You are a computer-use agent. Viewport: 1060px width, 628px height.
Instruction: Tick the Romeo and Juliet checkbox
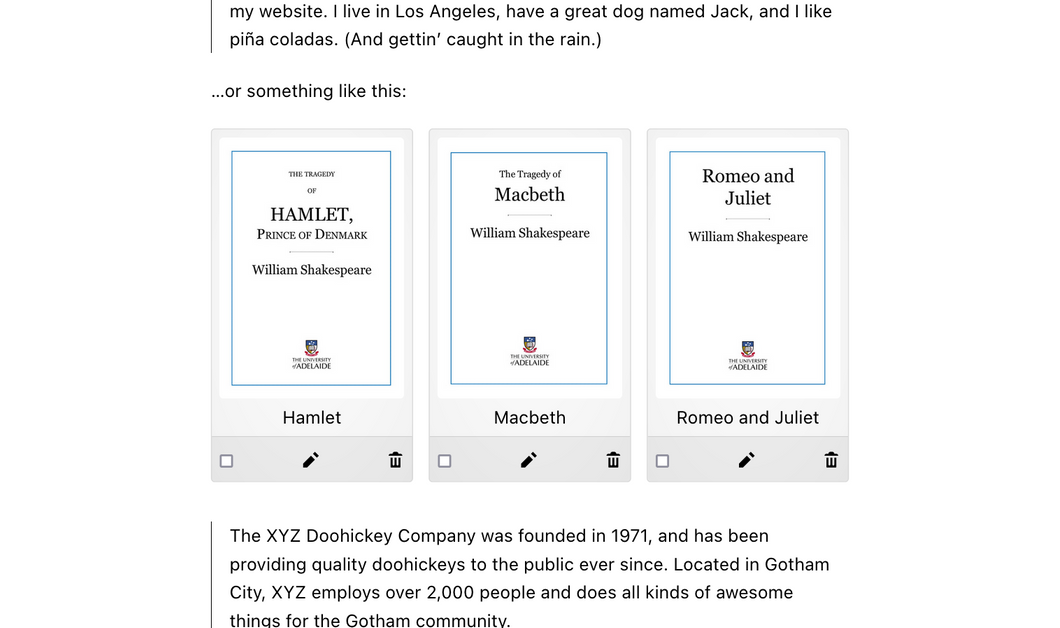click(x=662, y=461)
